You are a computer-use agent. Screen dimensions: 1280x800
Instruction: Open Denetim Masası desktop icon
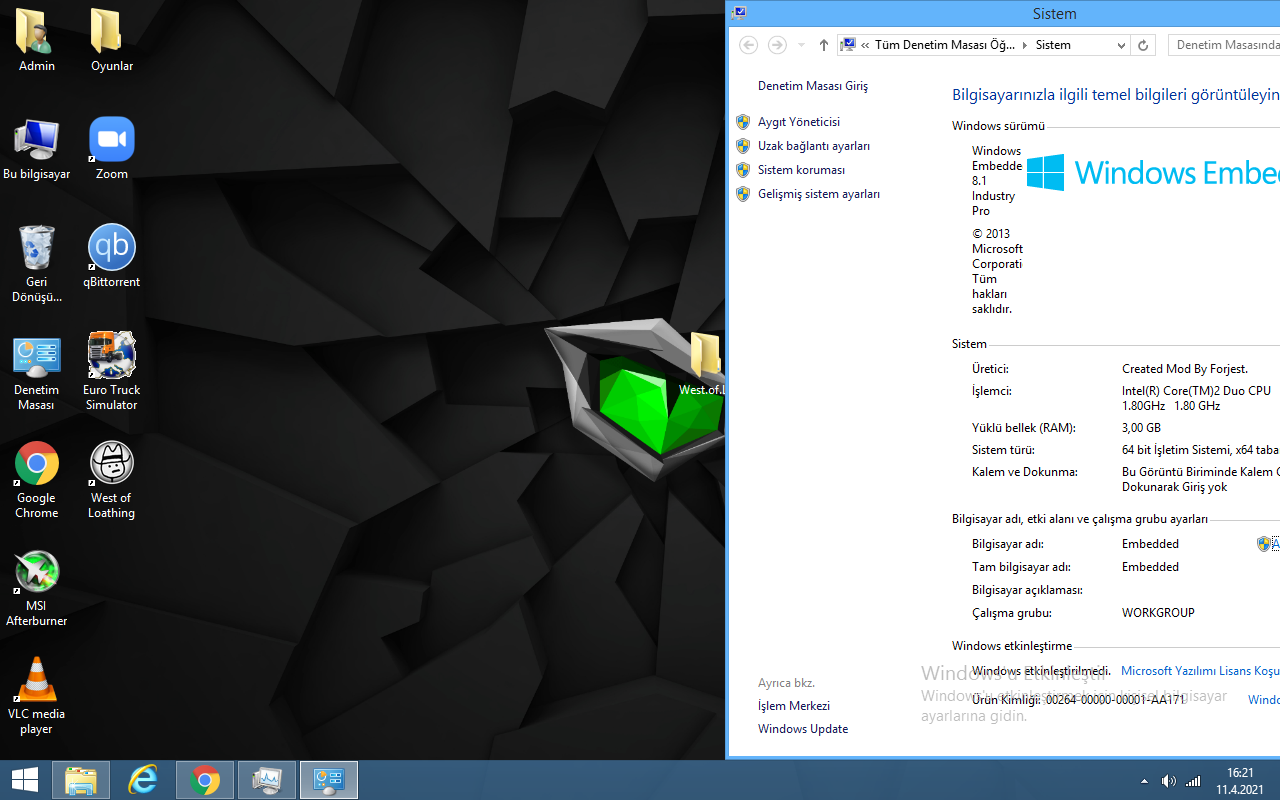tap(36, 371)
